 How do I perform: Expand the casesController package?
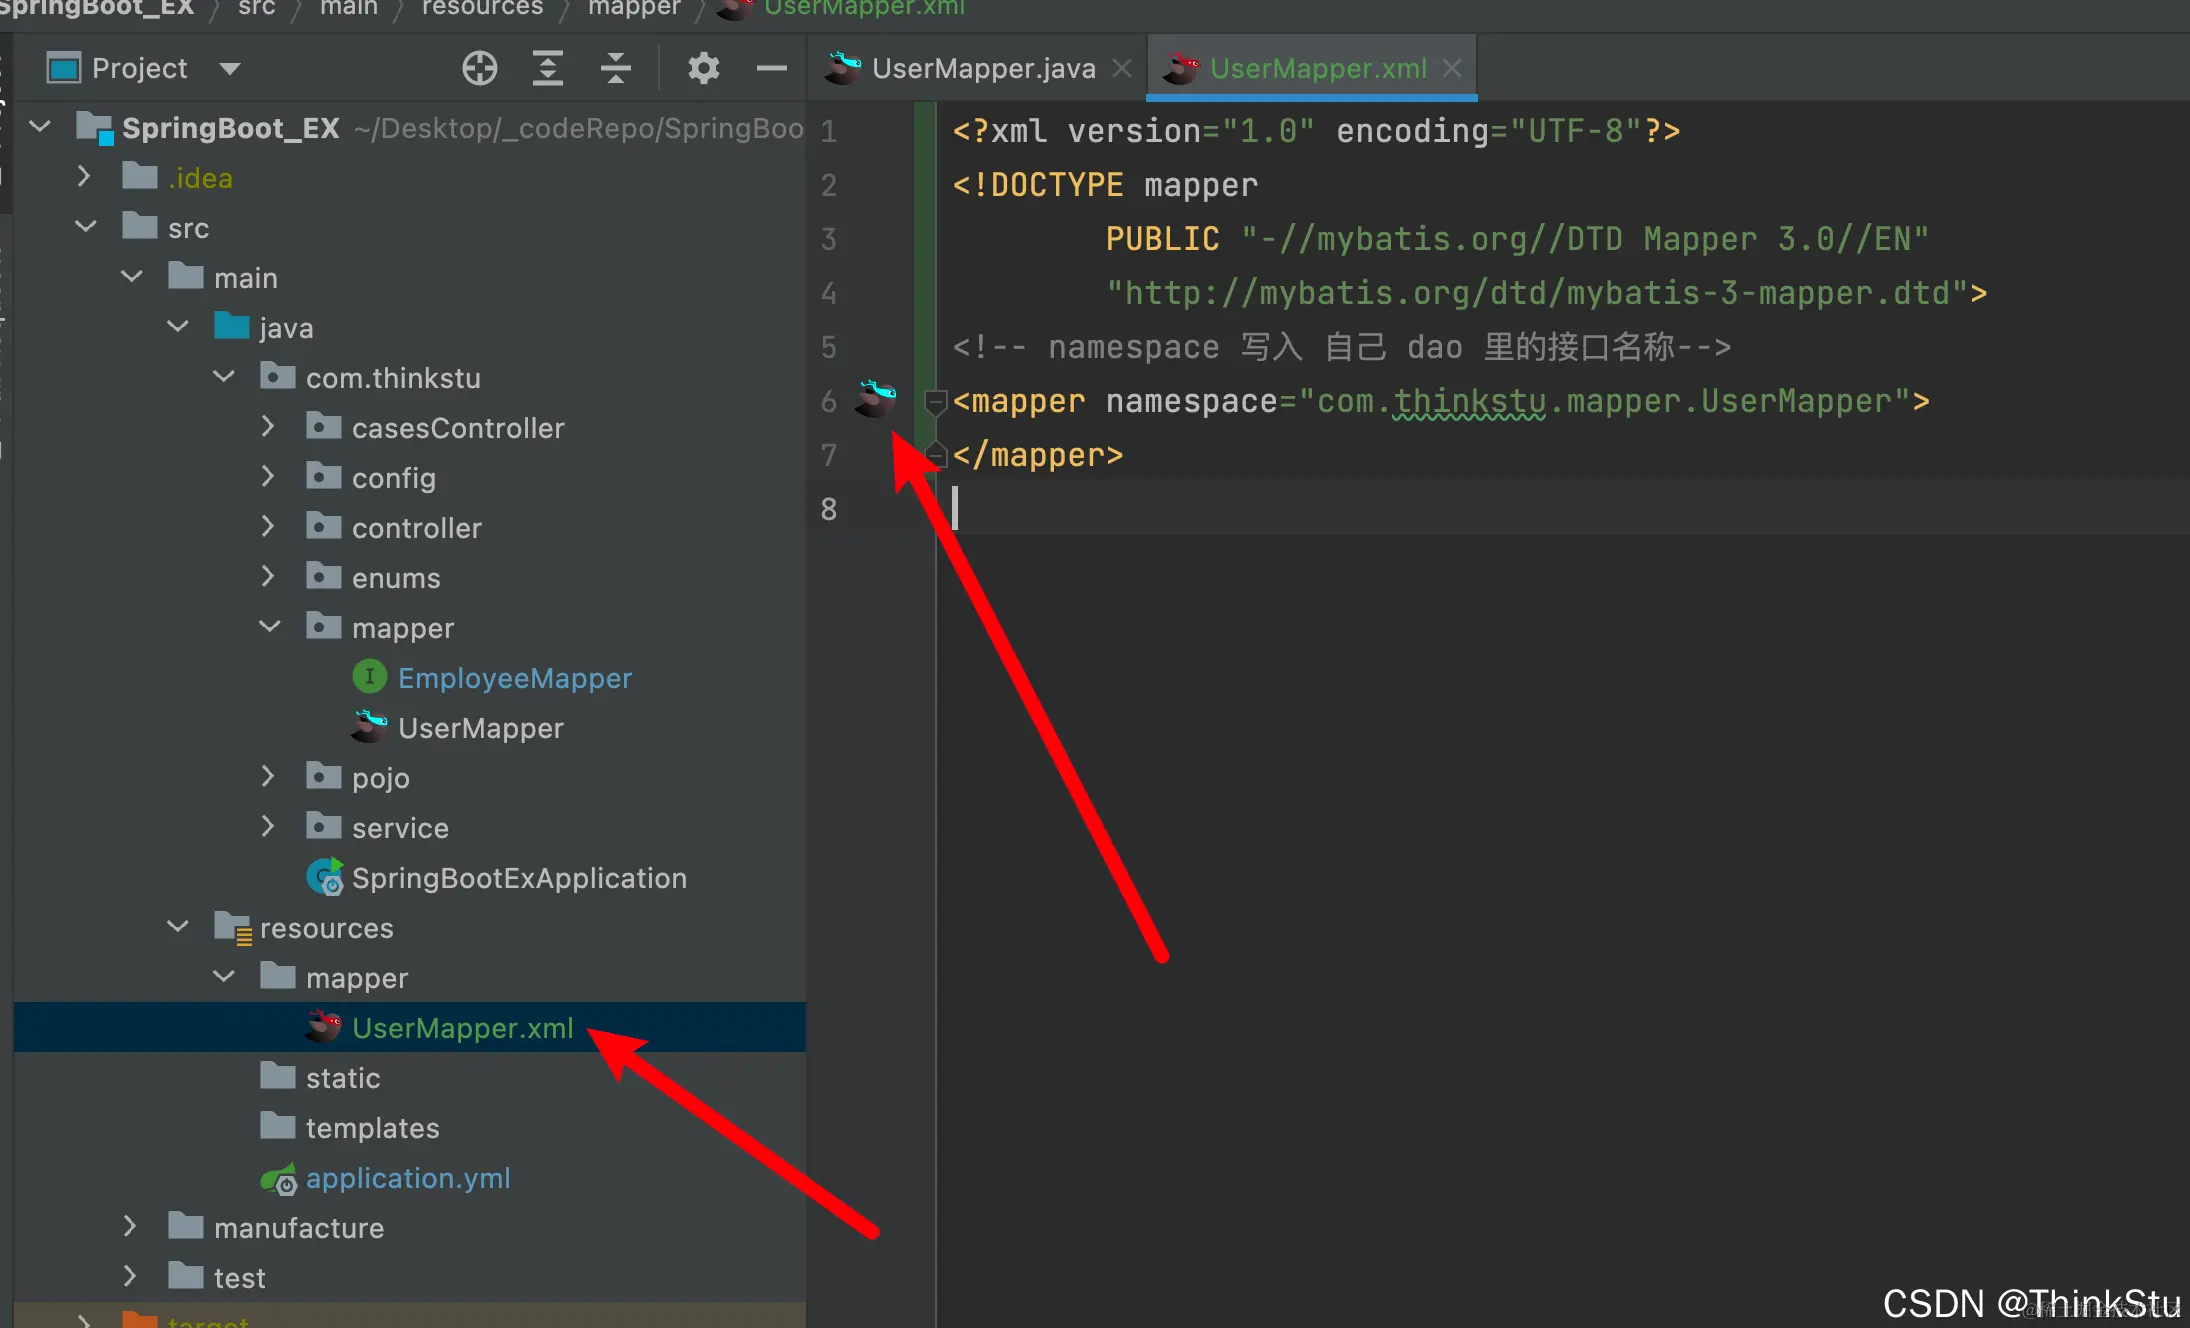point(268,427)
